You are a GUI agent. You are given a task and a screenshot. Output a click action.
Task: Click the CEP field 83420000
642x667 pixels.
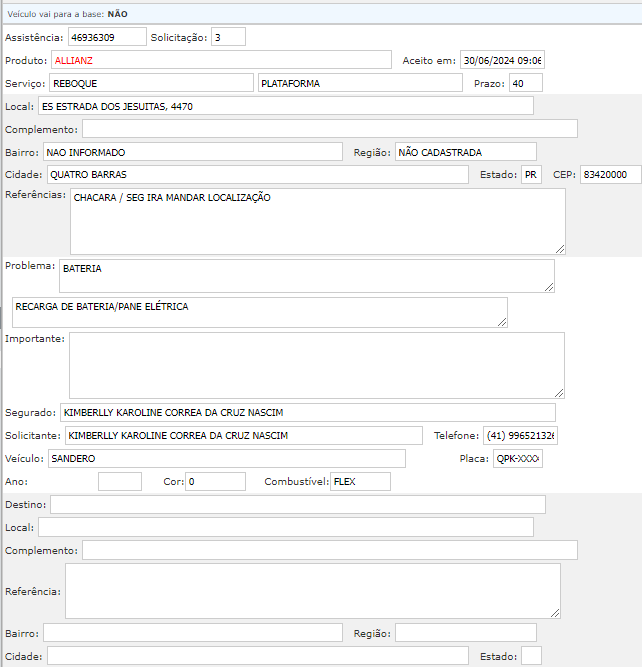pyautogui.click(x=610, y=175)
